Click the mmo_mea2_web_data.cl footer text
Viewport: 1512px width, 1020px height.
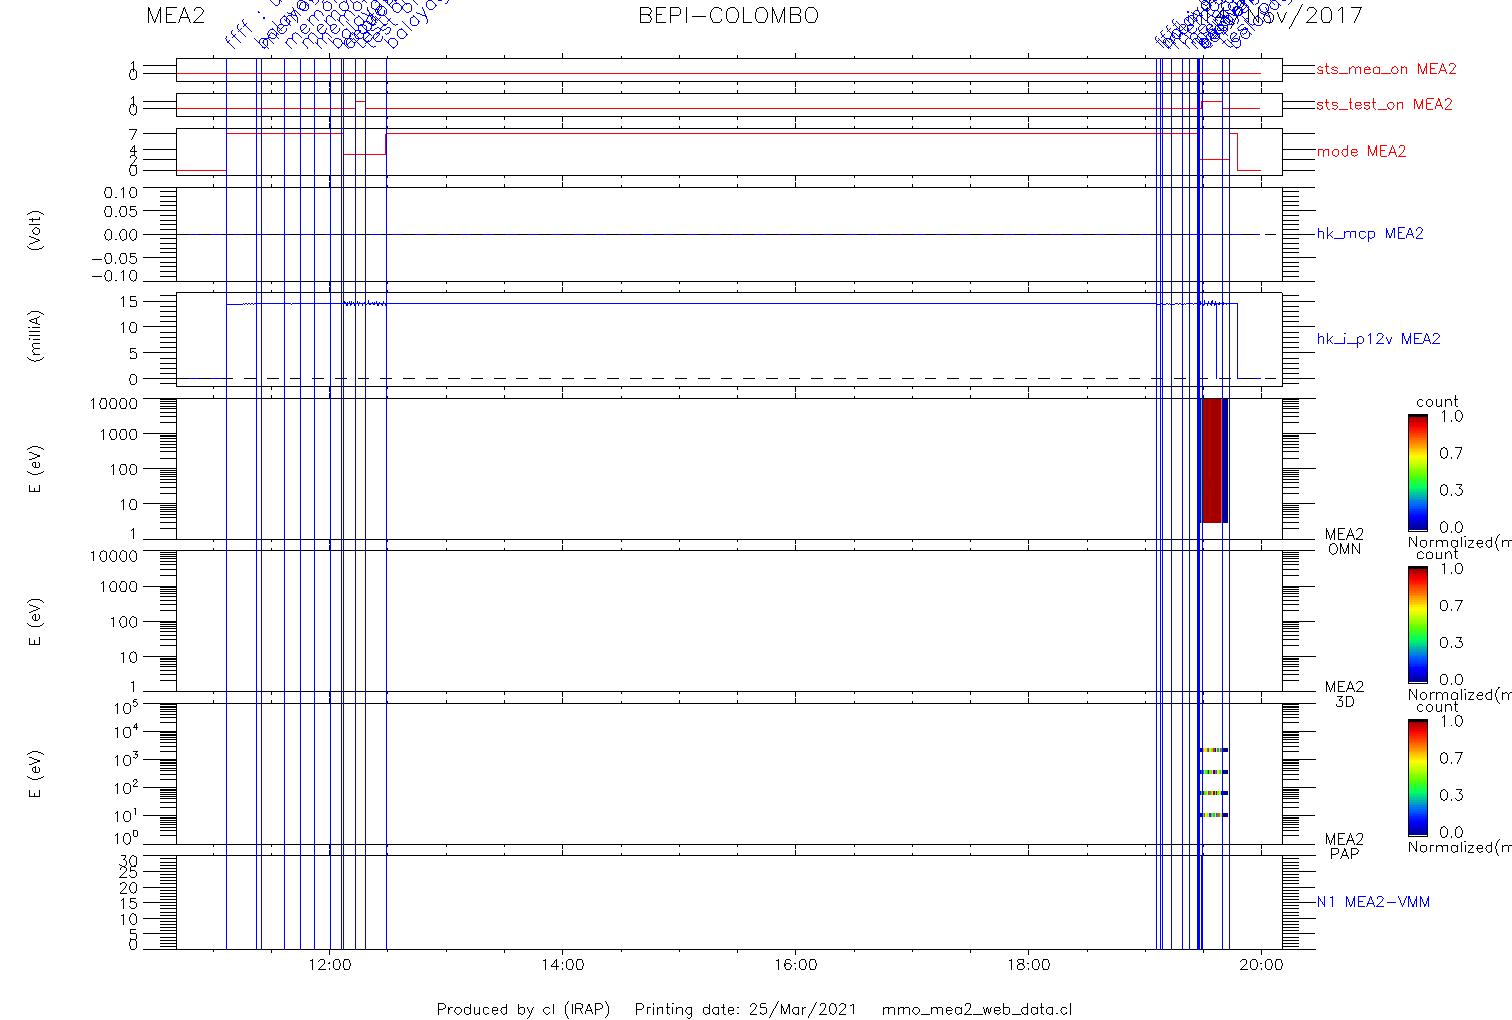click(977, 1009)
